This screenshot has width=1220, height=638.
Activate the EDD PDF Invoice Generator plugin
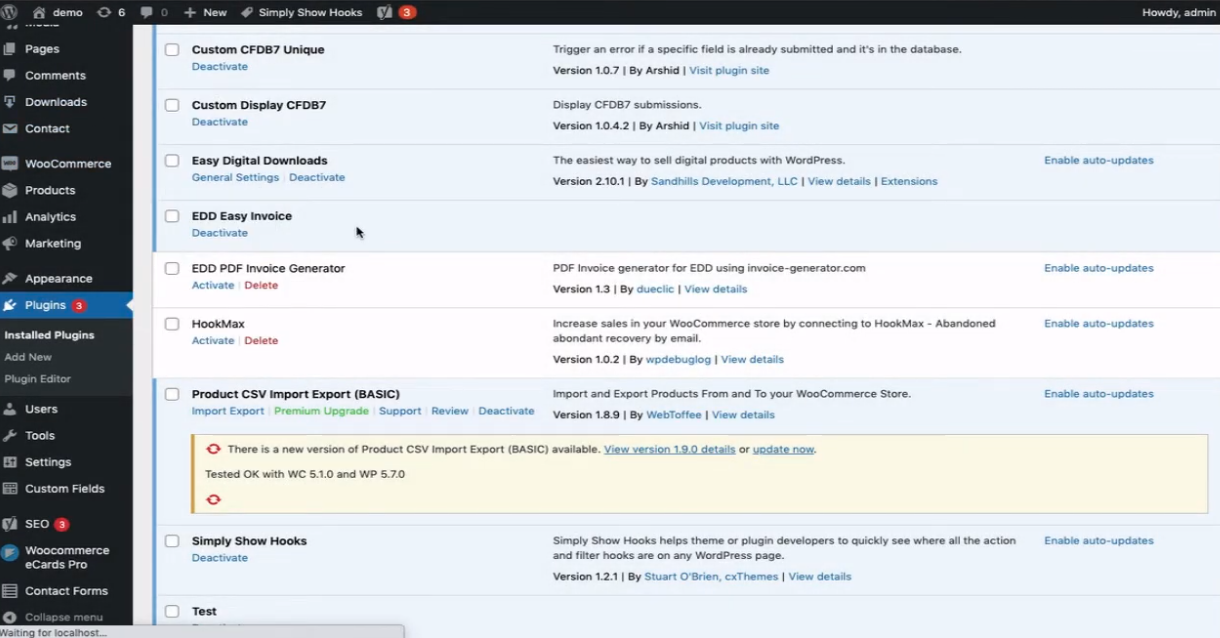click(212, 286)
